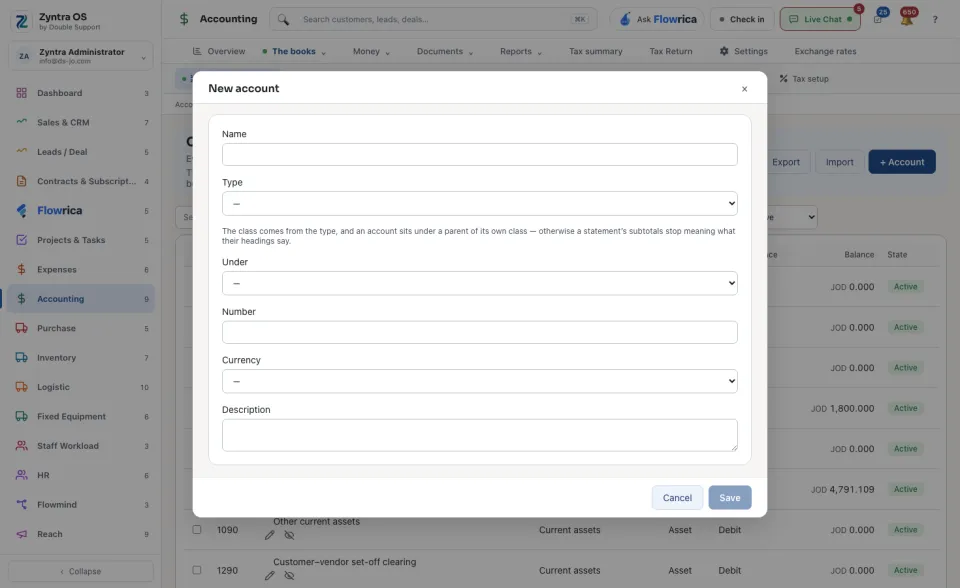Hide Customer–vendor set-off clearing account
This screenshot has height=588, width=960.
click(290, 576)
